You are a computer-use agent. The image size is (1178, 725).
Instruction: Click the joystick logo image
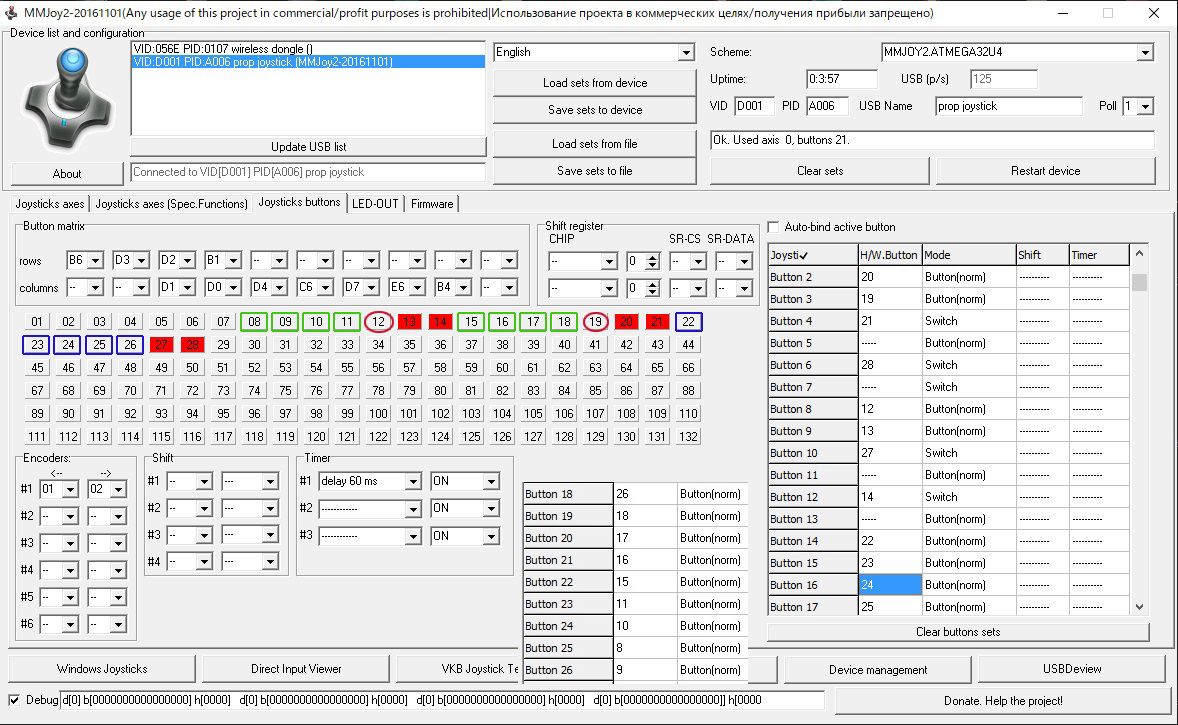66,98
